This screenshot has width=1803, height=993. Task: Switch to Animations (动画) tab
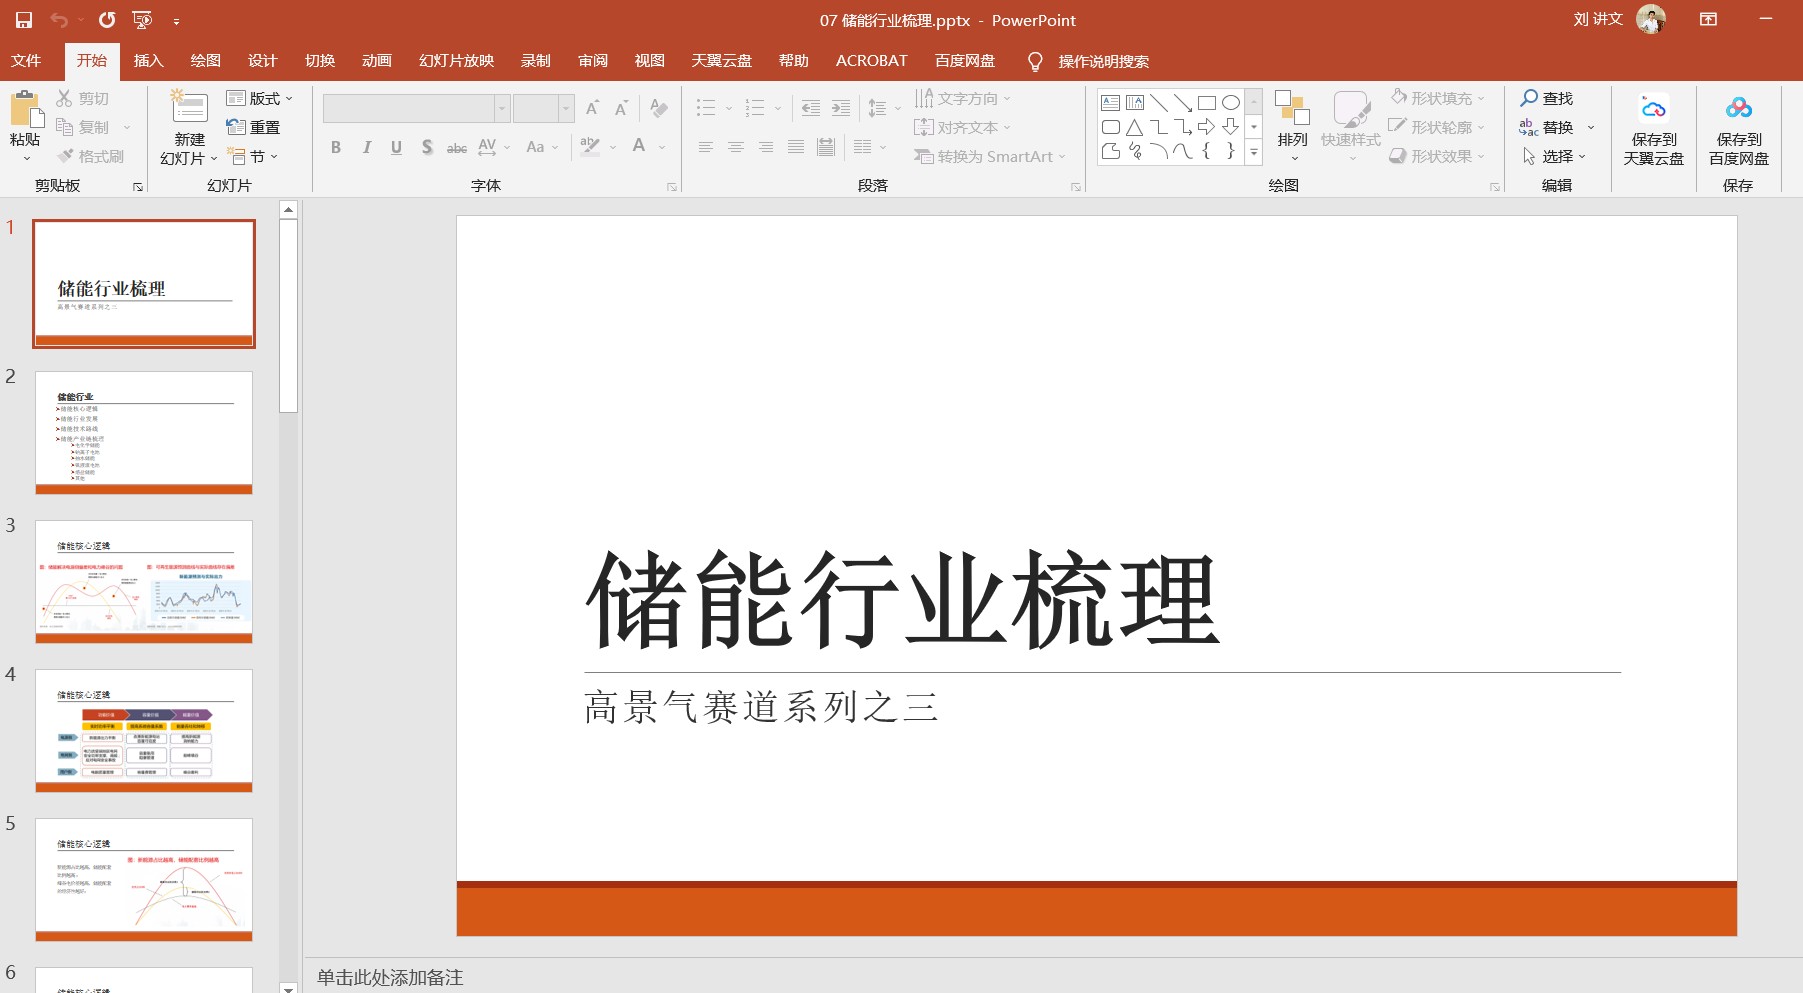click(x=377, y=61)
